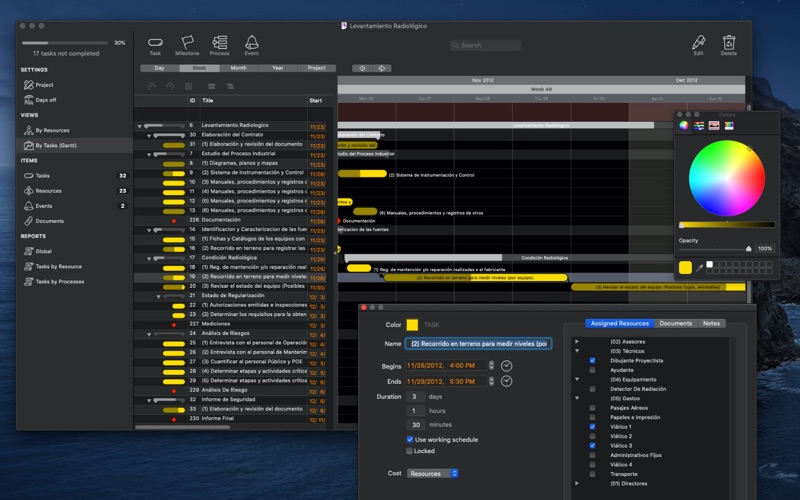Navigate to next timeline period

coord(382,68)
